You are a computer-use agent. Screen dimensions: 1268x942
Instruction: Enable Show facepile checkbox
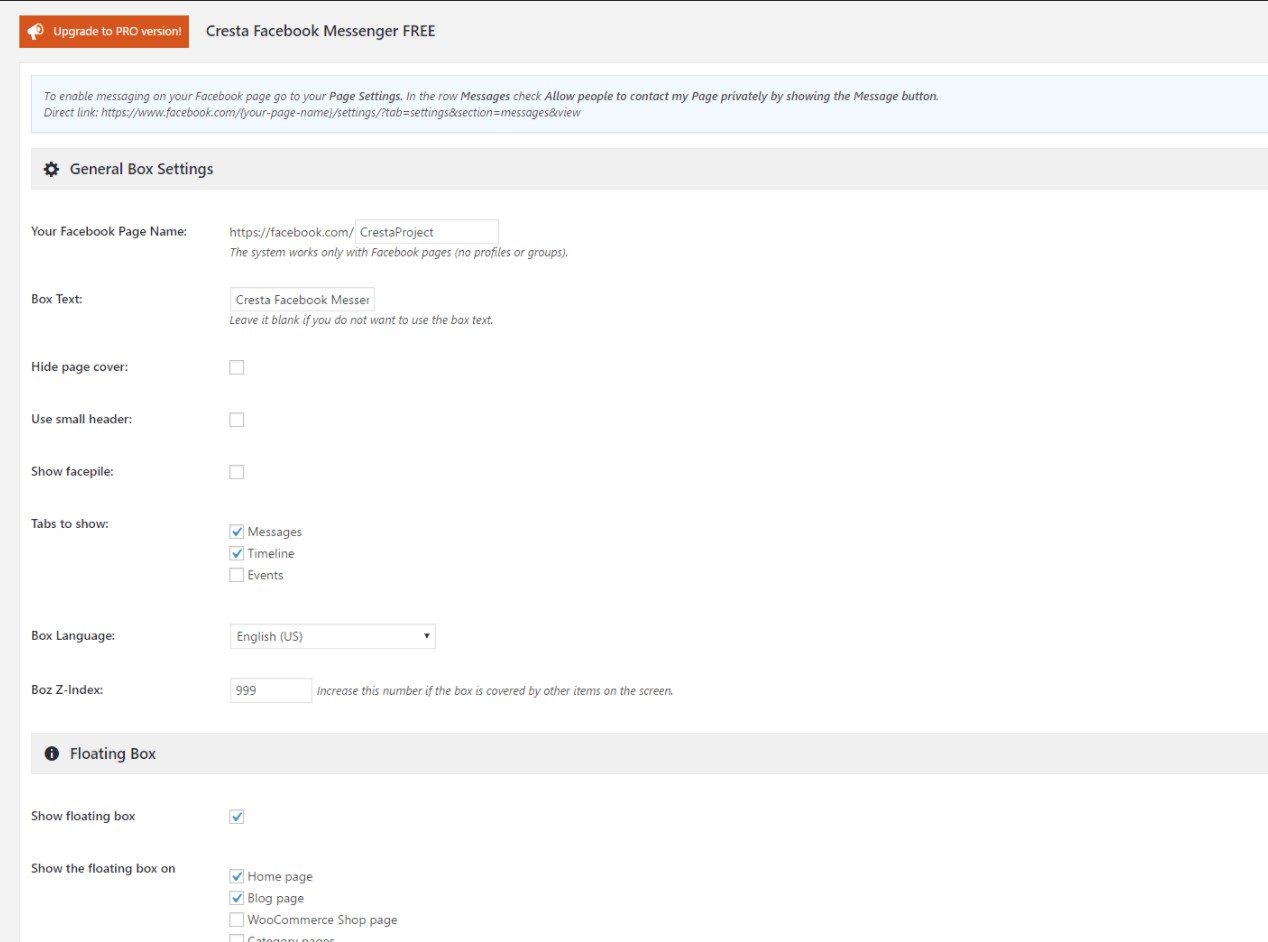237,472
